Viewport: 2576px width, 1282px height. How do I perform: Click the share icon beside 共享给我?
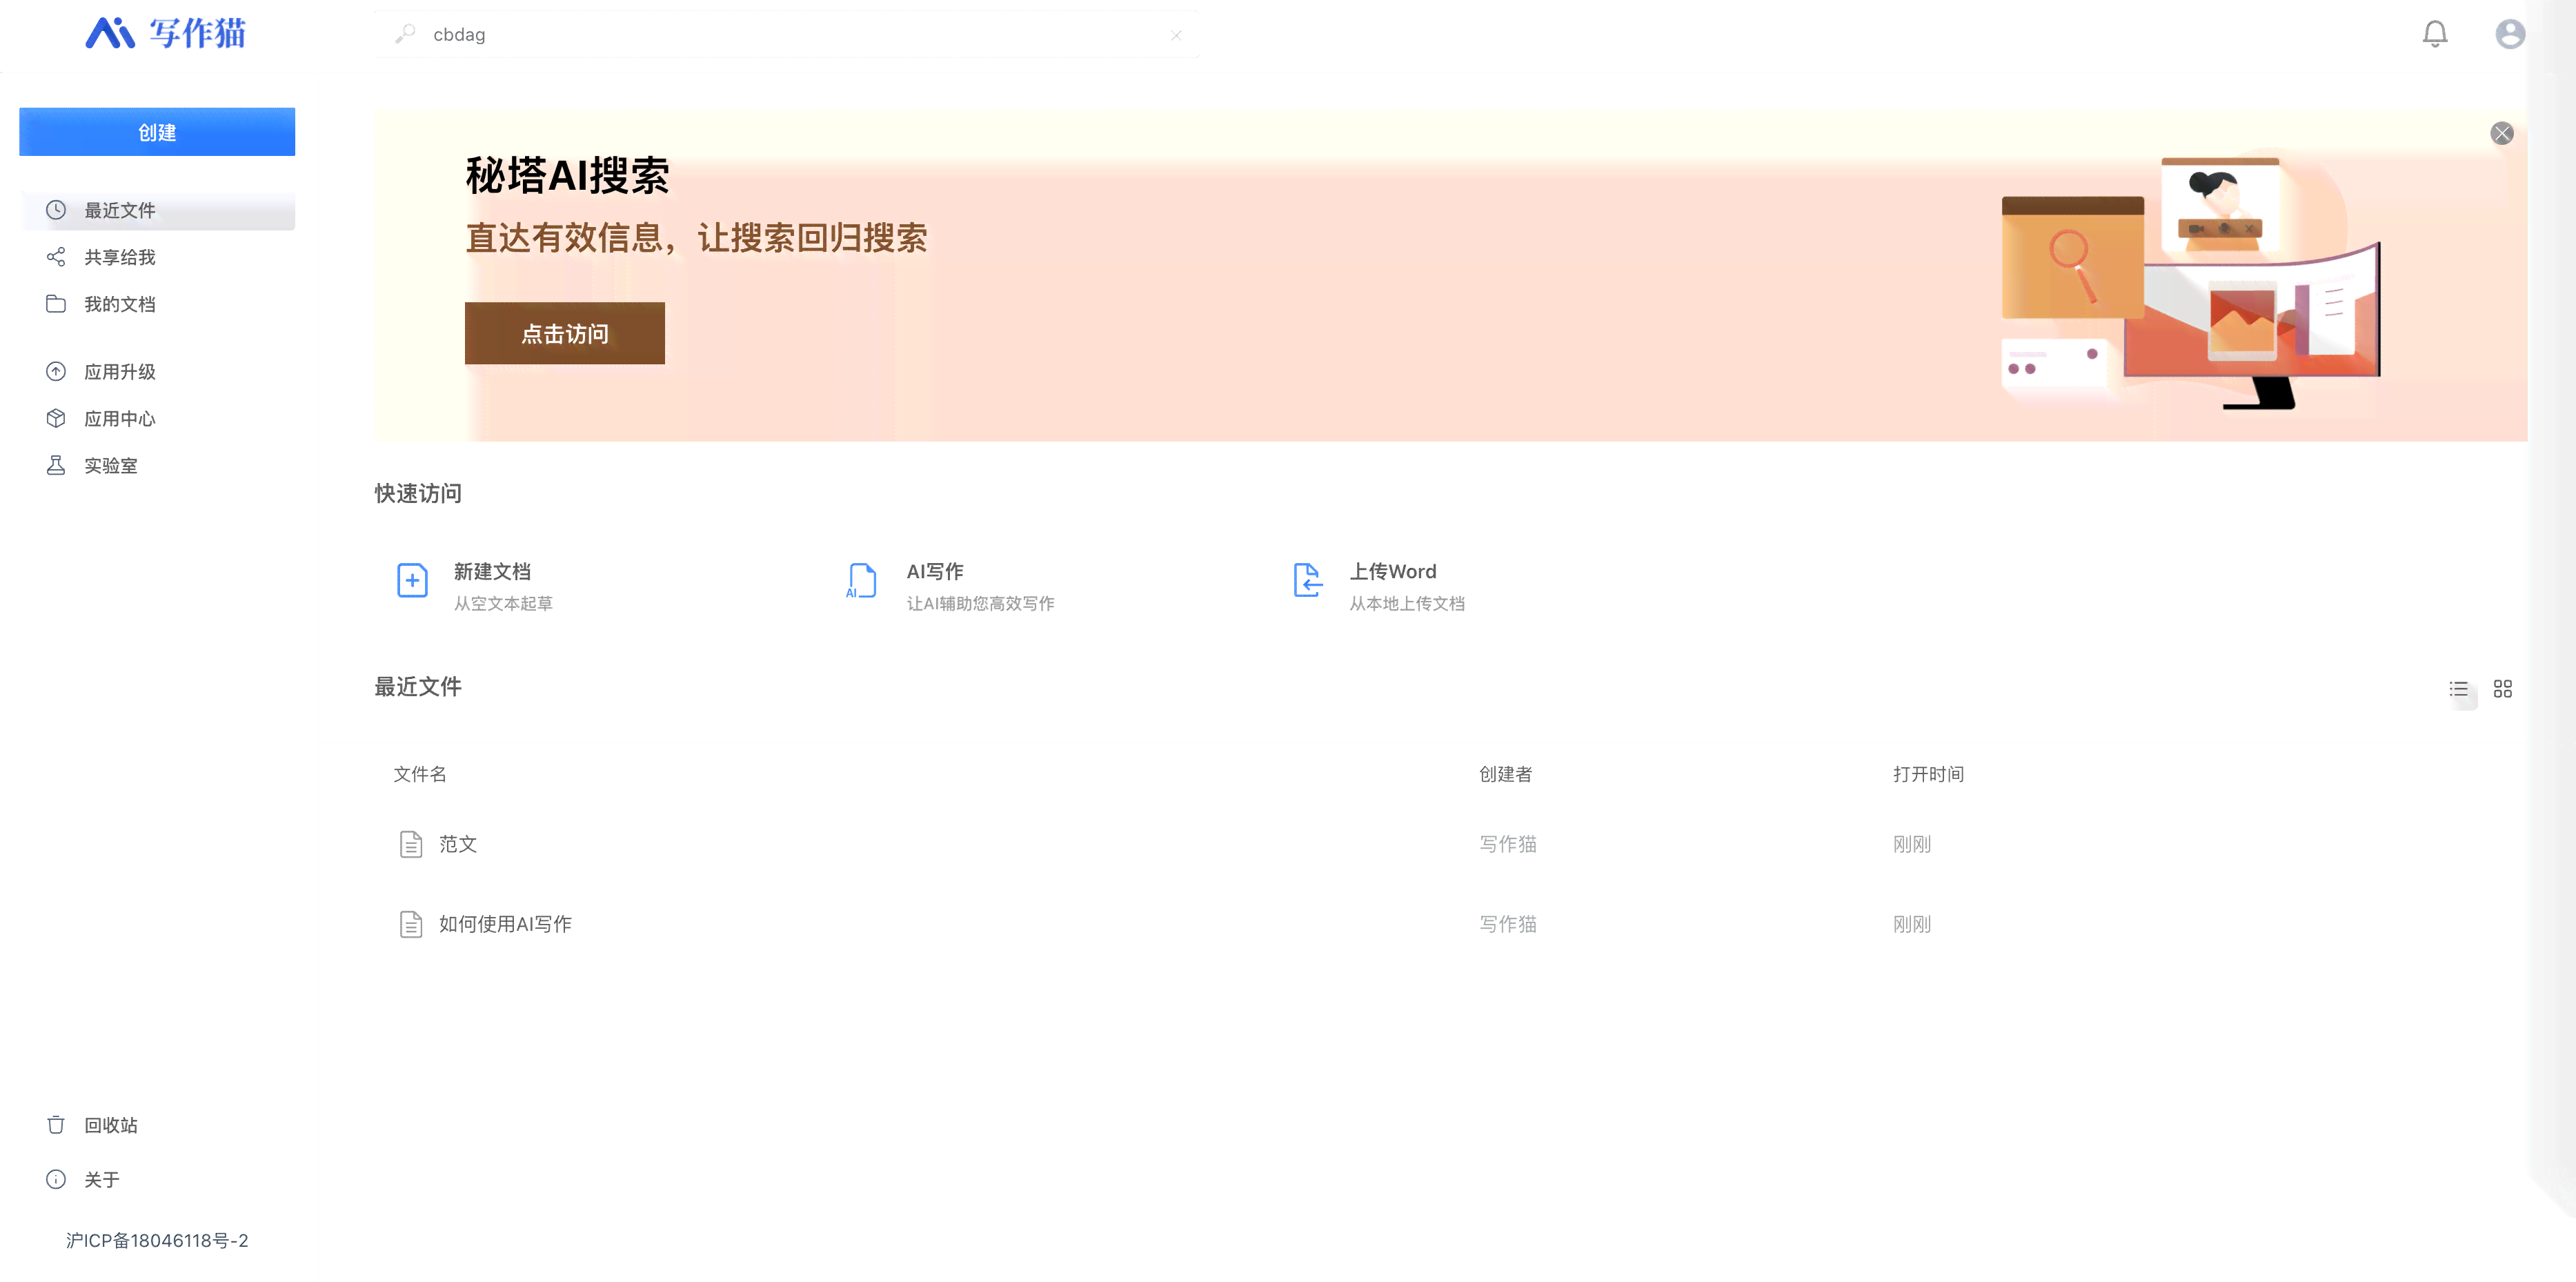tap(56, 257)
